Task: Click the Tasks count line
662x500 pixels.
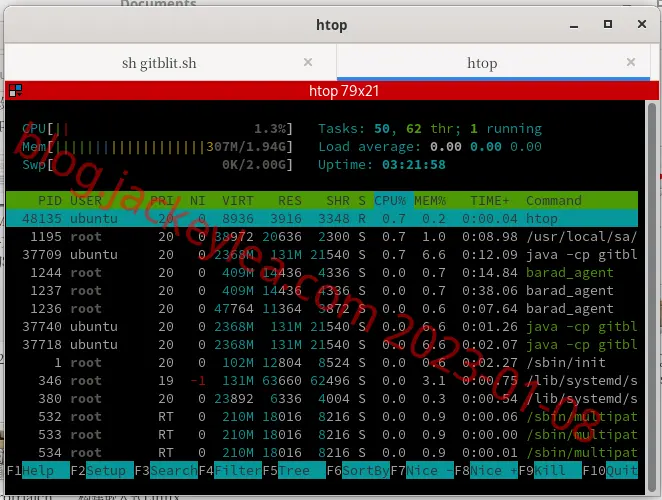Action: [430, 128]
